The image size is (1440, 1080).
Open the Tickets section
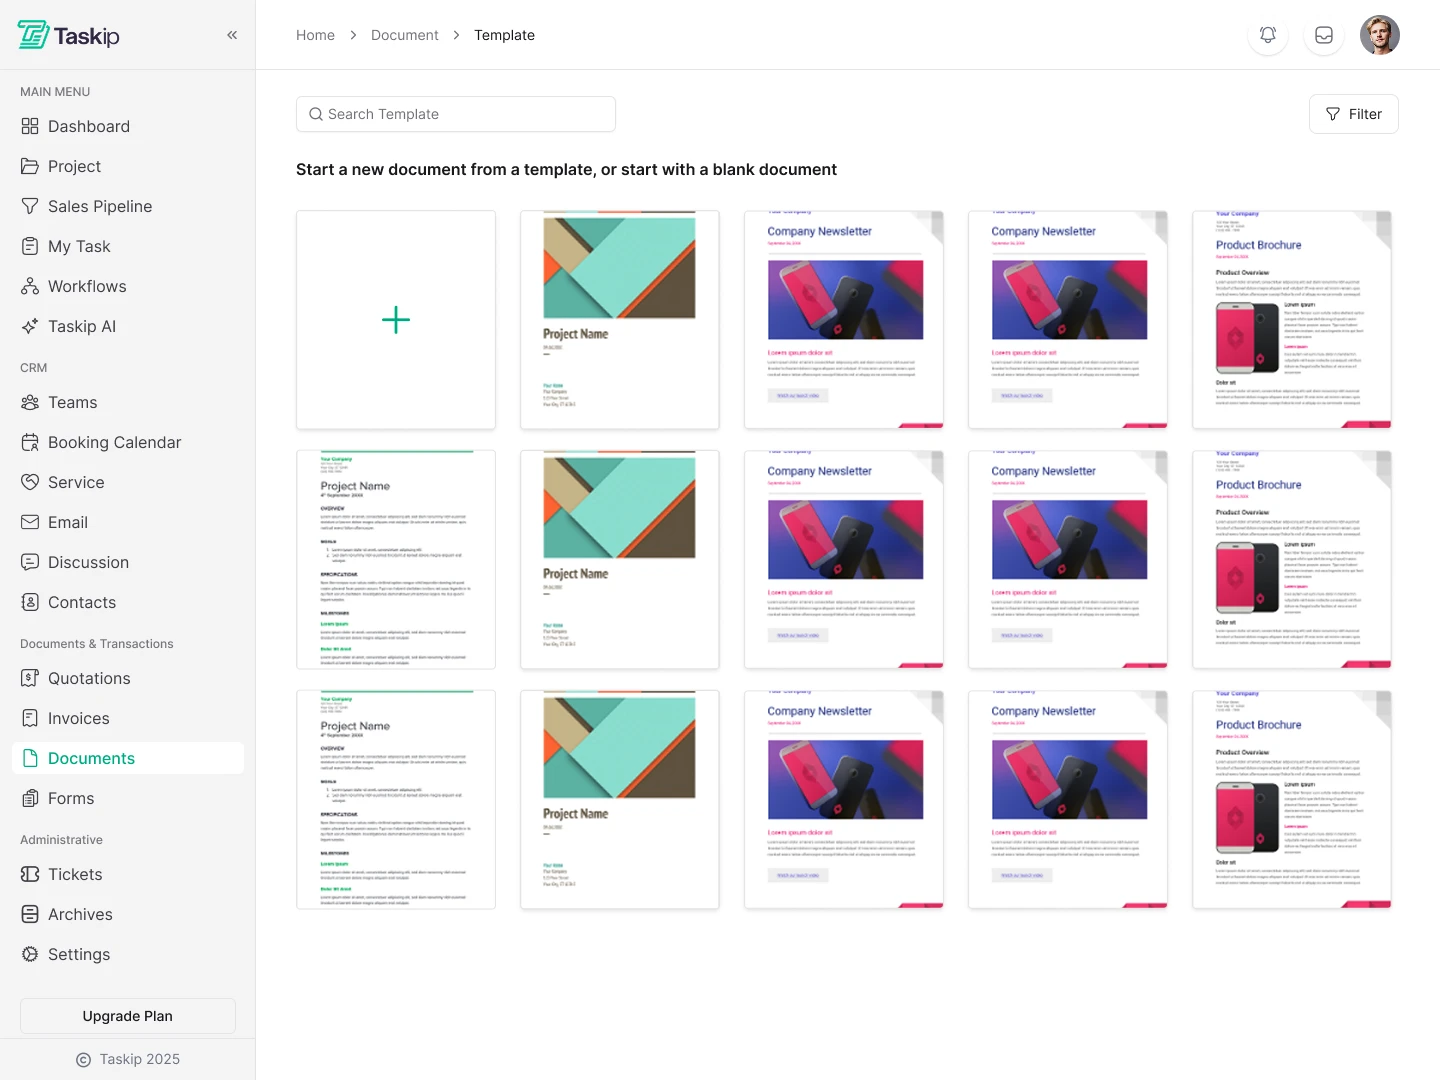(x=75, y=874)
